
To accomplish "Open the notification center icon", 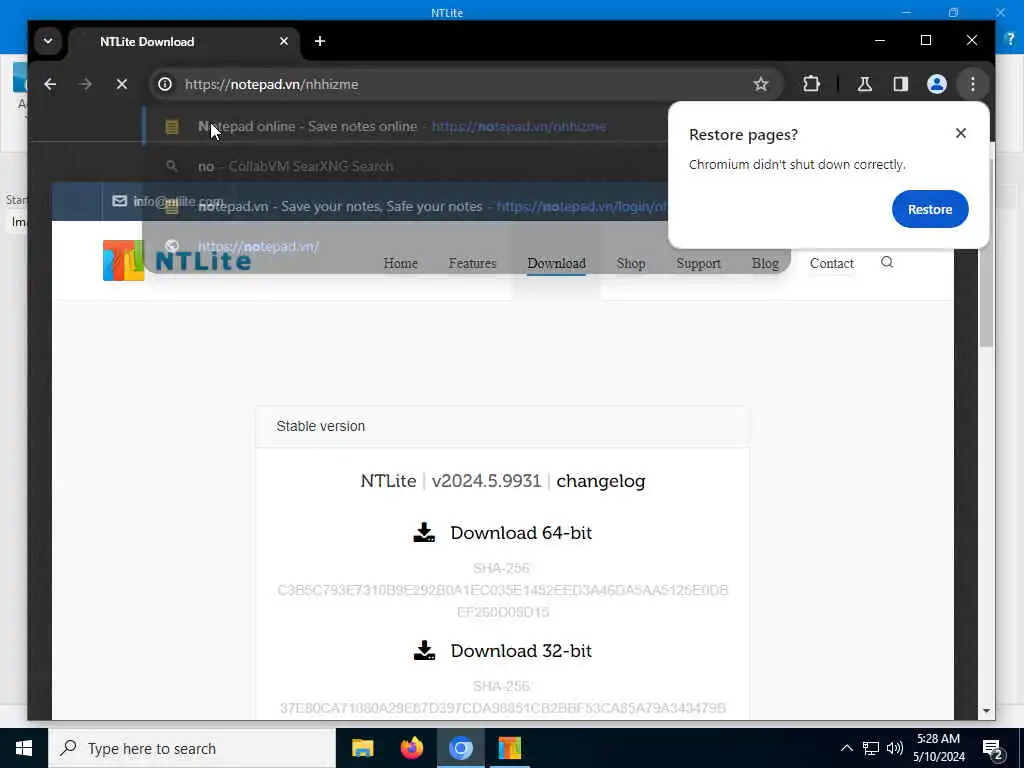I will (x=993, y=748).
